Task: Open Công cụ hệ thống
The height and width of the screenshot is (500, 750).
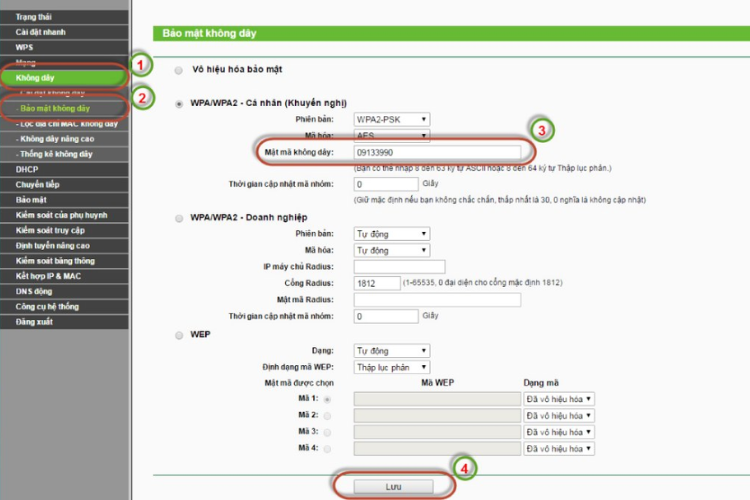Action: coord(64,307)
